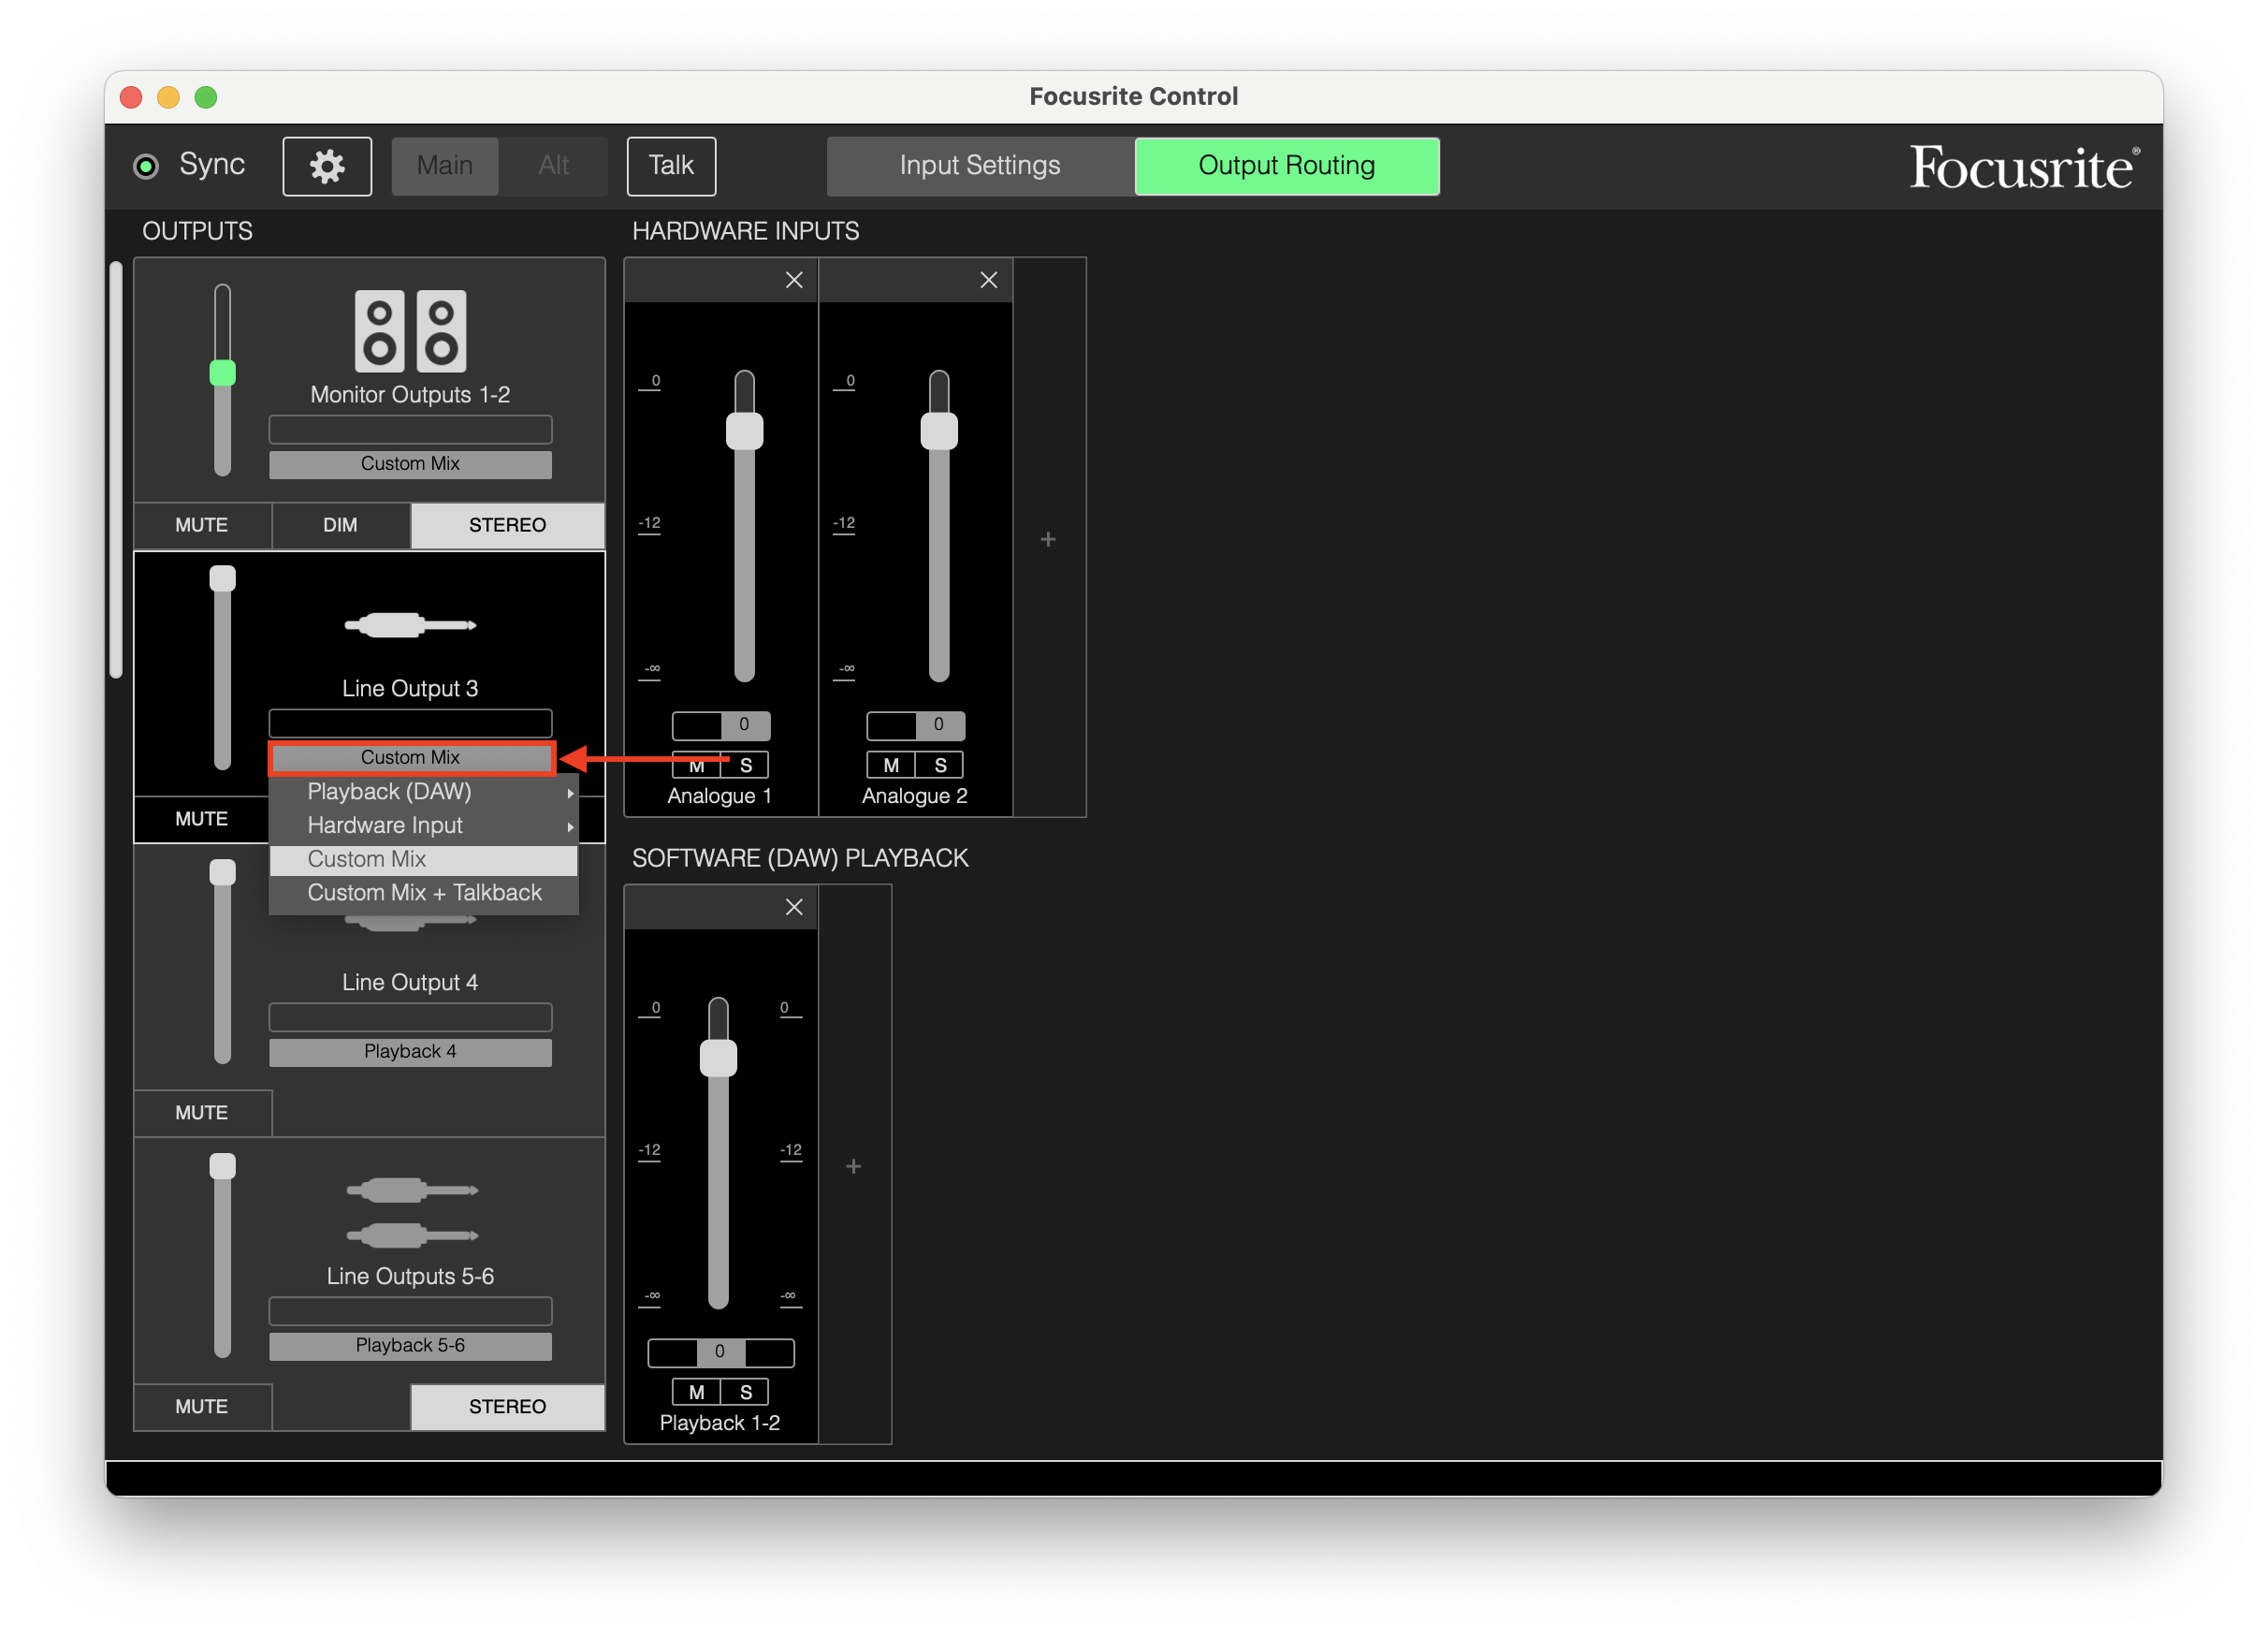Click the Line Outputs 5-6 volume fader handle
Image resolution: width=2268 pixels, height=1636 pixels.
pyautogui.click(x=222, y=1166)
